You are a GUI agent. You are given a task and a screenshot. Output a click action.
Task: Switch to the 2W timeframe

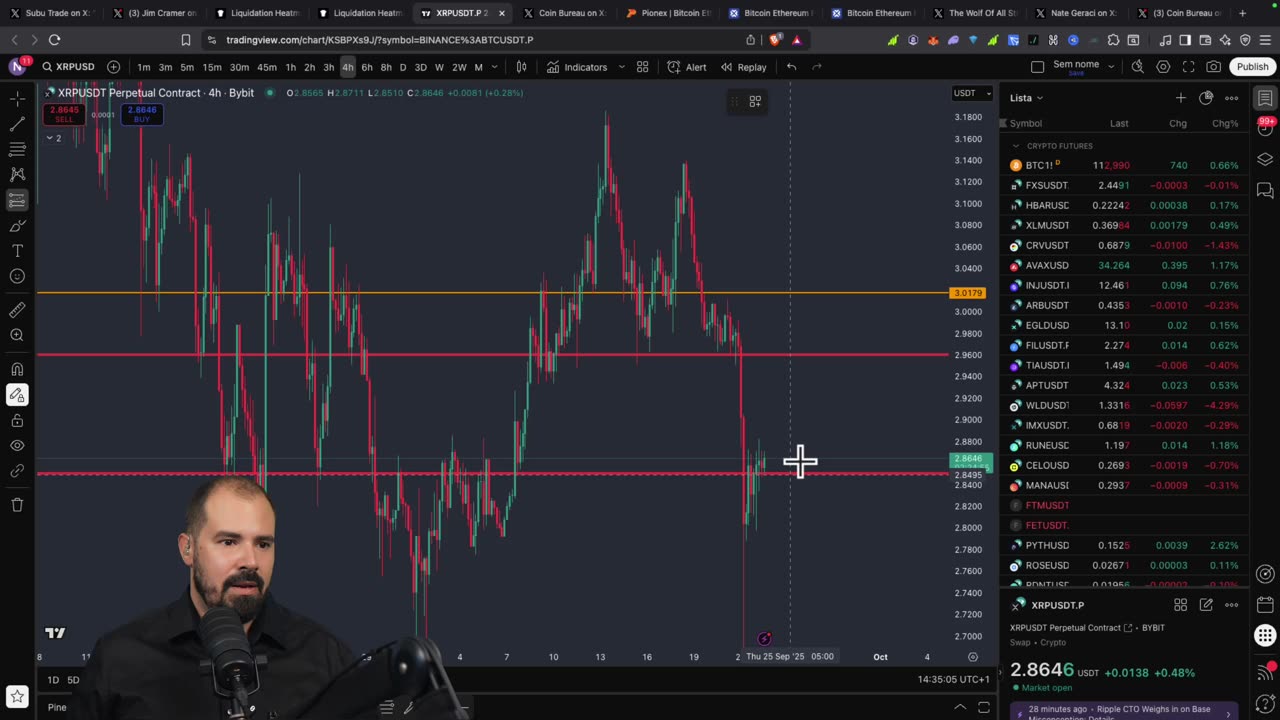pos(459,67)
